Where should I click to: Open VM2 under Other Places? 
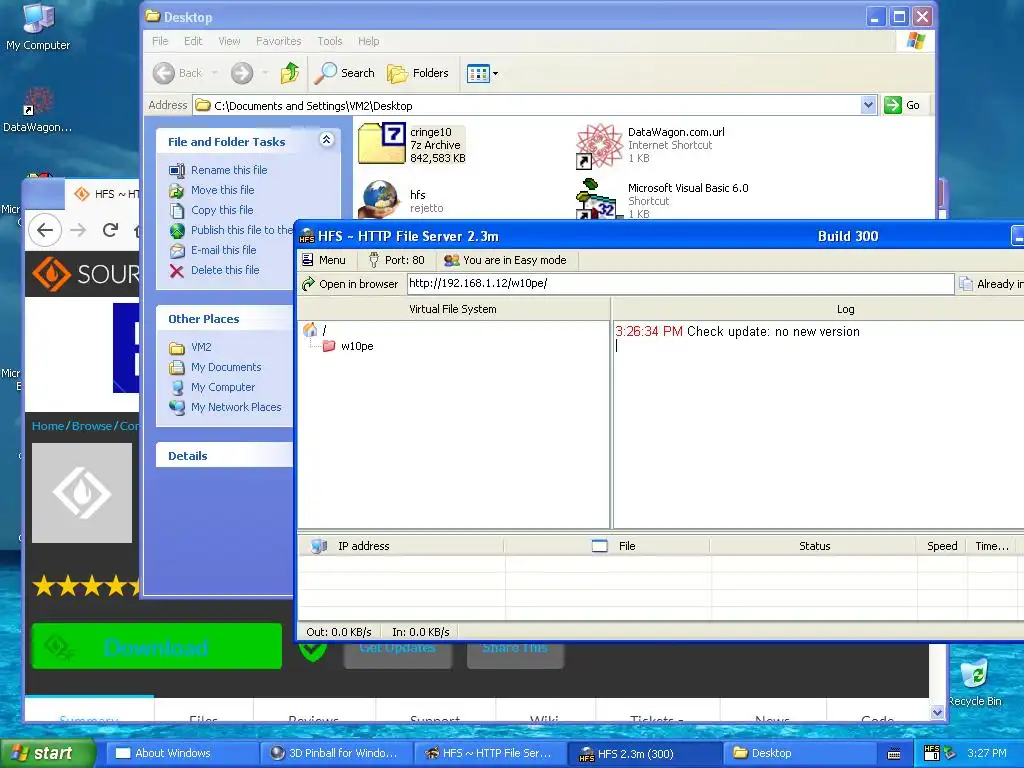(x=200, y=347)
